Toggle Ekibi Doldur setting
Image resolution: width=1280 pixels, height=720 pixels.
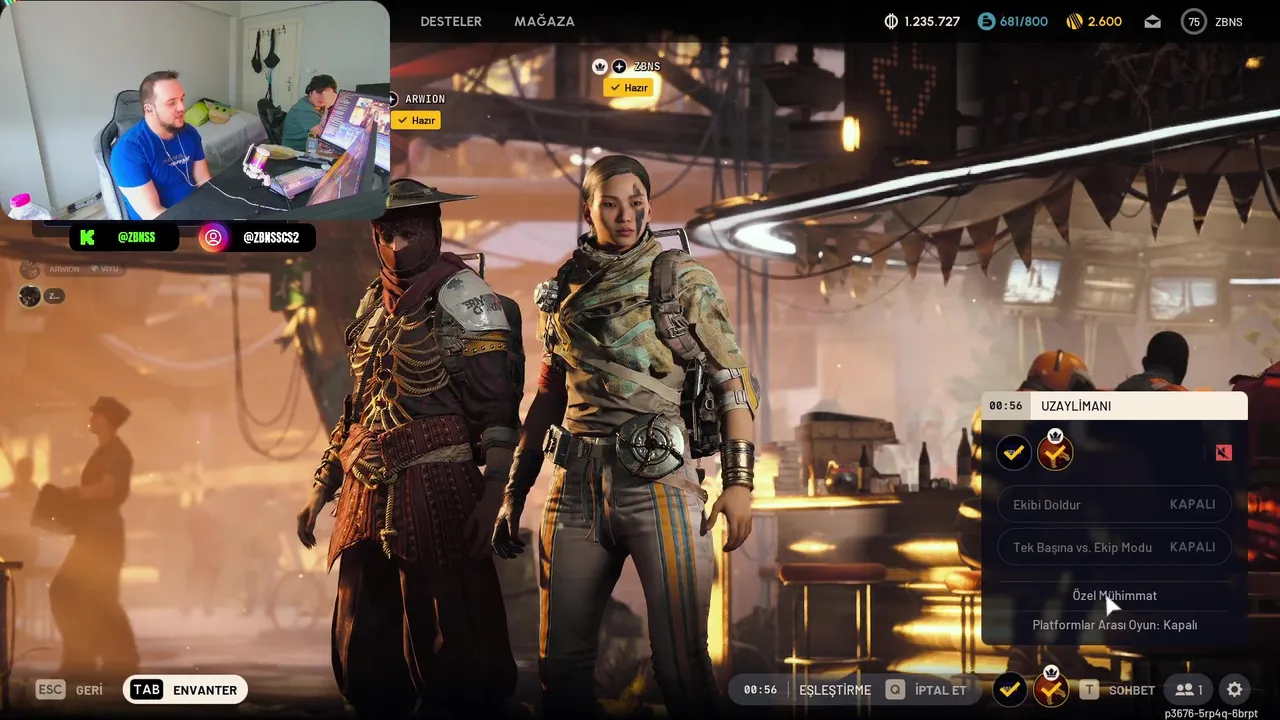tap(1114, 504)
